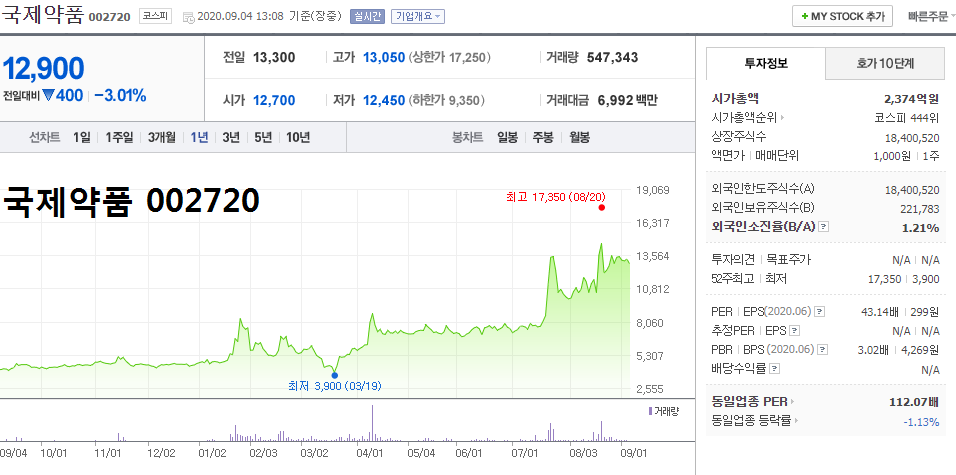
Task: Click the 저가 12,450 value
Action: click(x=384, y=100)
